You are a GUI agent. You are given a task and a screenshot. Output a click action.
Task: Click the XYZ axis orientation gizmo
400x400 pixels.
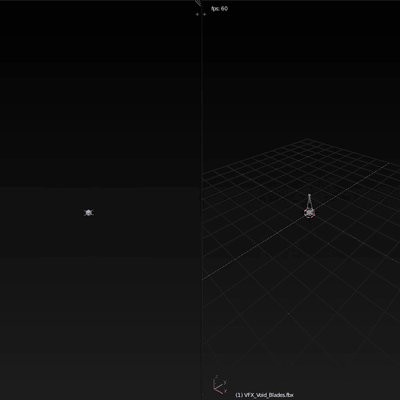click(x=219, y=384)
